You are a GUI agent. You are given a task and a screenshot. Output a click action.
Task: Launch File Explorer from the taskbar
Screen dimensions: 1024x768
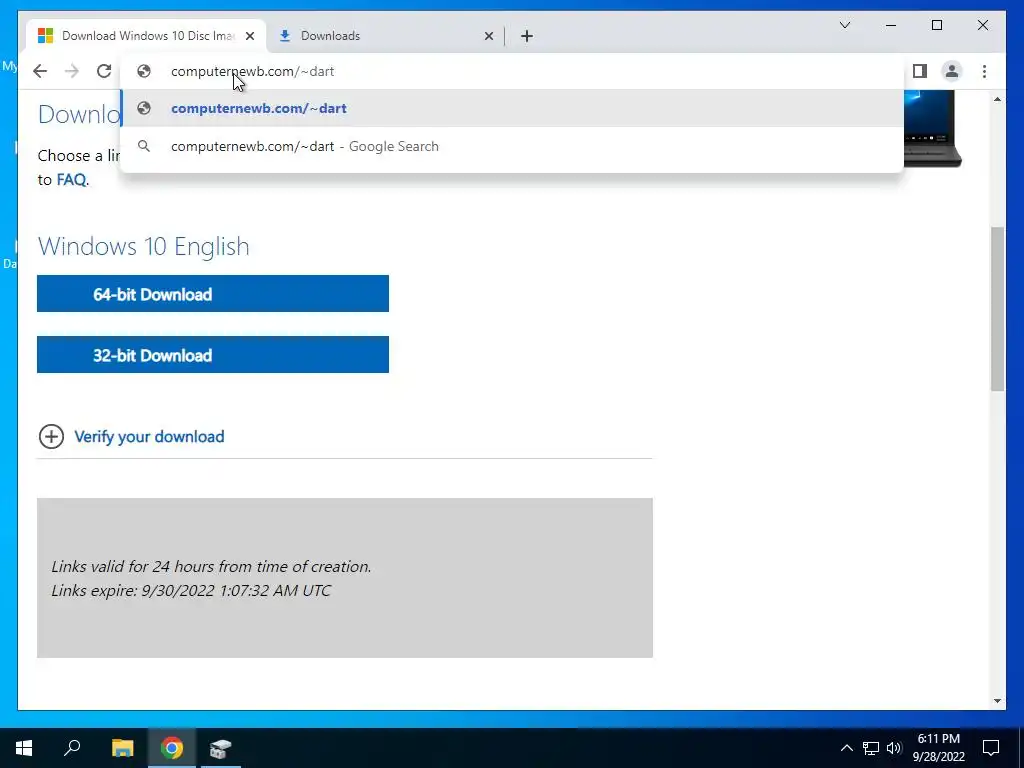click(x=122, y=748)
